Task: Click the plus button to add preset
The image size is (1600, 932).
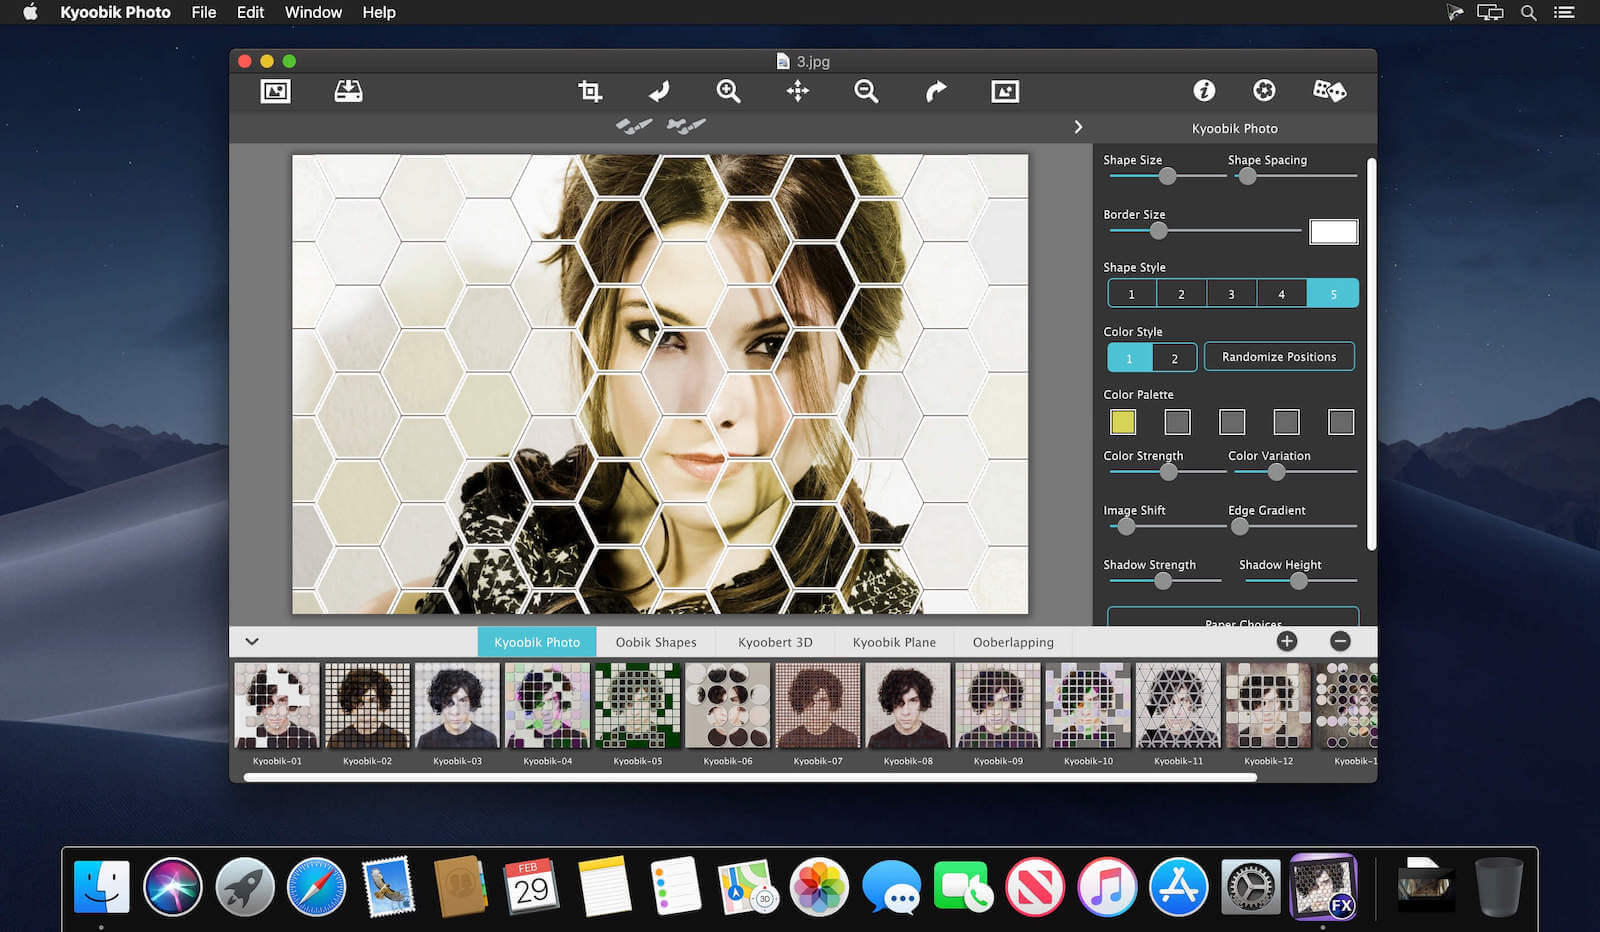Action: tap(1287, 642)
